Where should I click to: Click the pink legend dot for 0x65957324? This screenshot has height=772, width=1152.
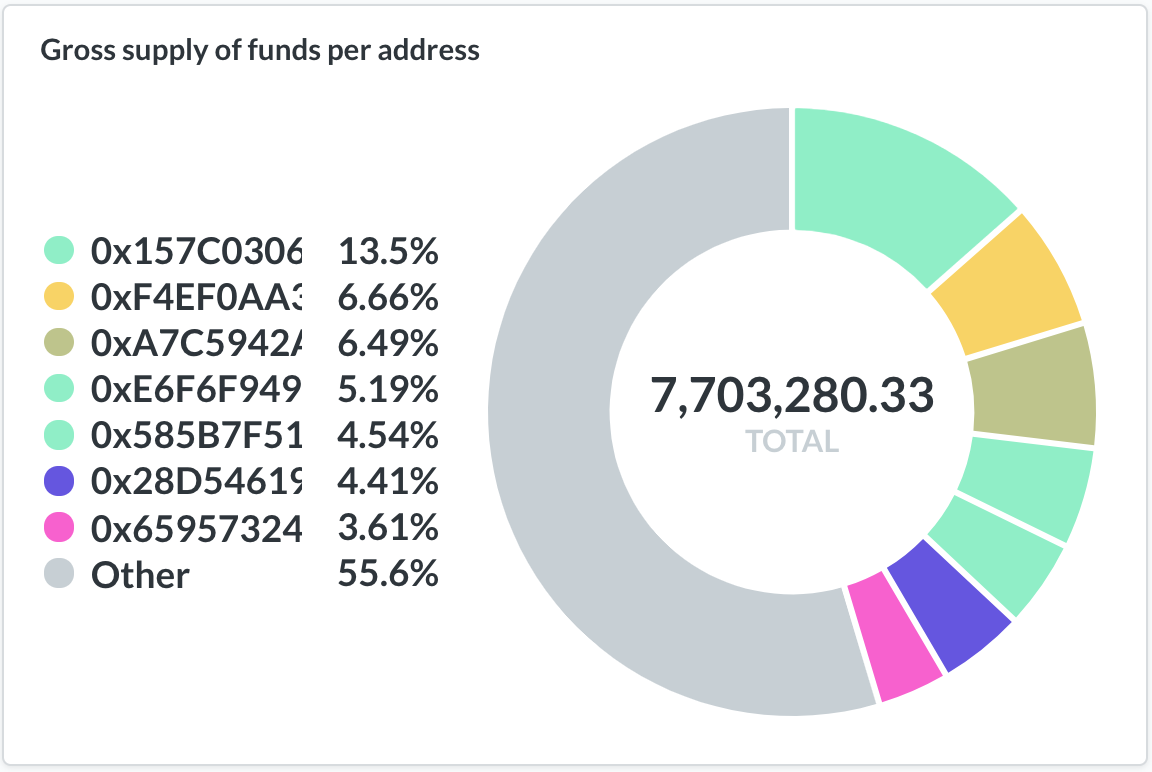pos(60,528)
